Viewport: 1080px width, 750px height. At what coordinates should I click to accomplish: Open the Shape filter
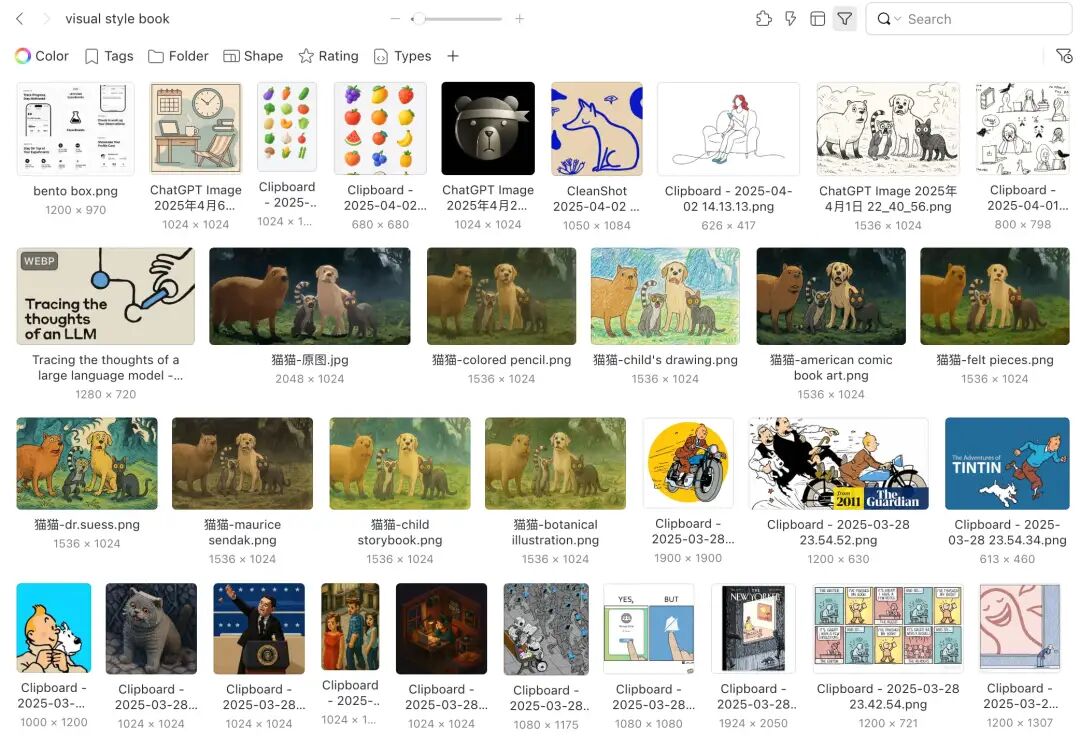(x=253, y=56)
